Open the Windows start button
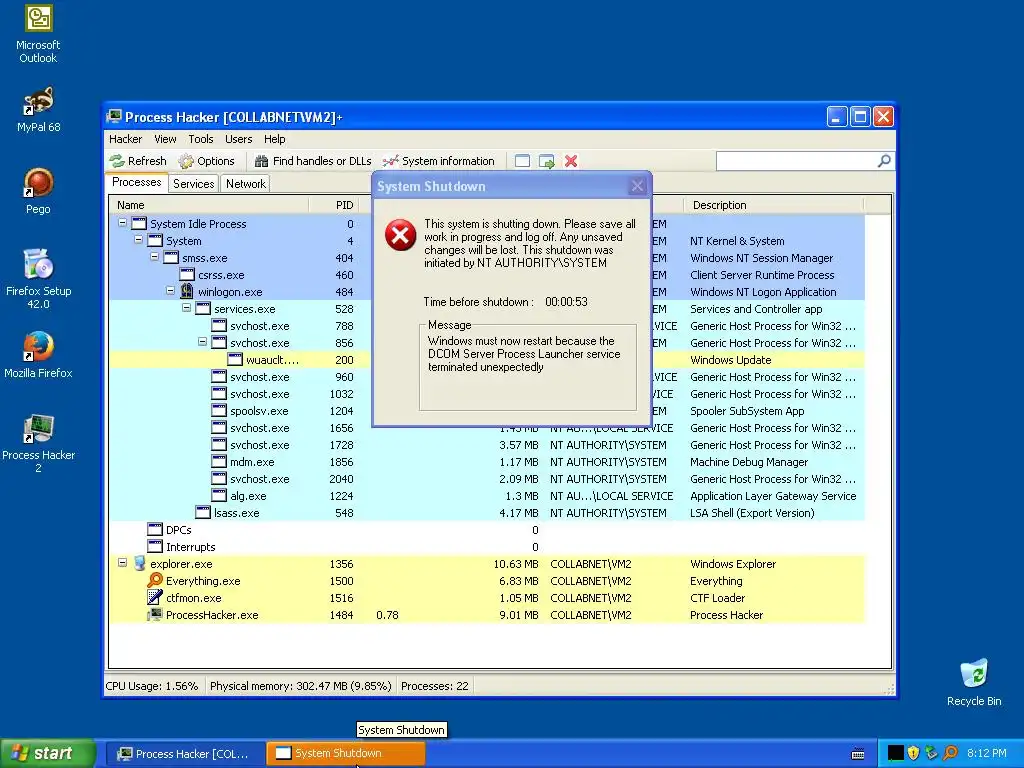The height and width of the screenshot is (768, 1024). point(47,753)
